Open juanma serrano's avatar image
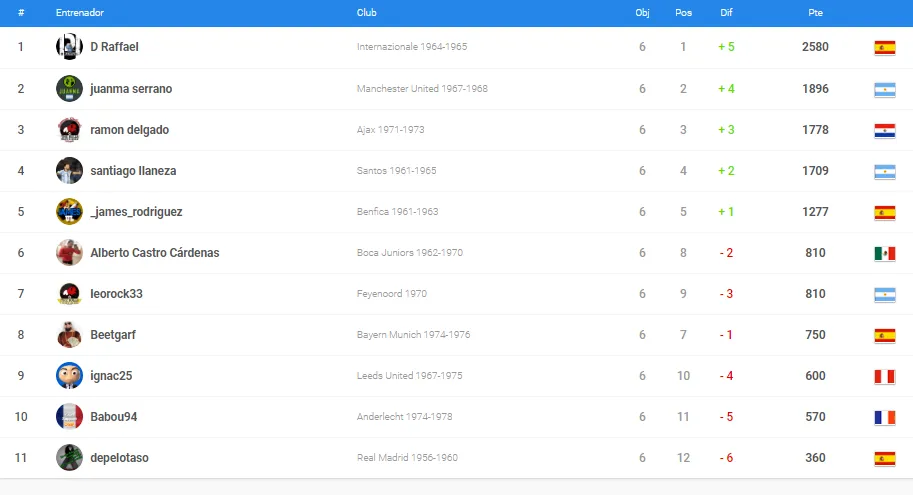The height and width of the screenshot is (495, 913). coord(69,89)
